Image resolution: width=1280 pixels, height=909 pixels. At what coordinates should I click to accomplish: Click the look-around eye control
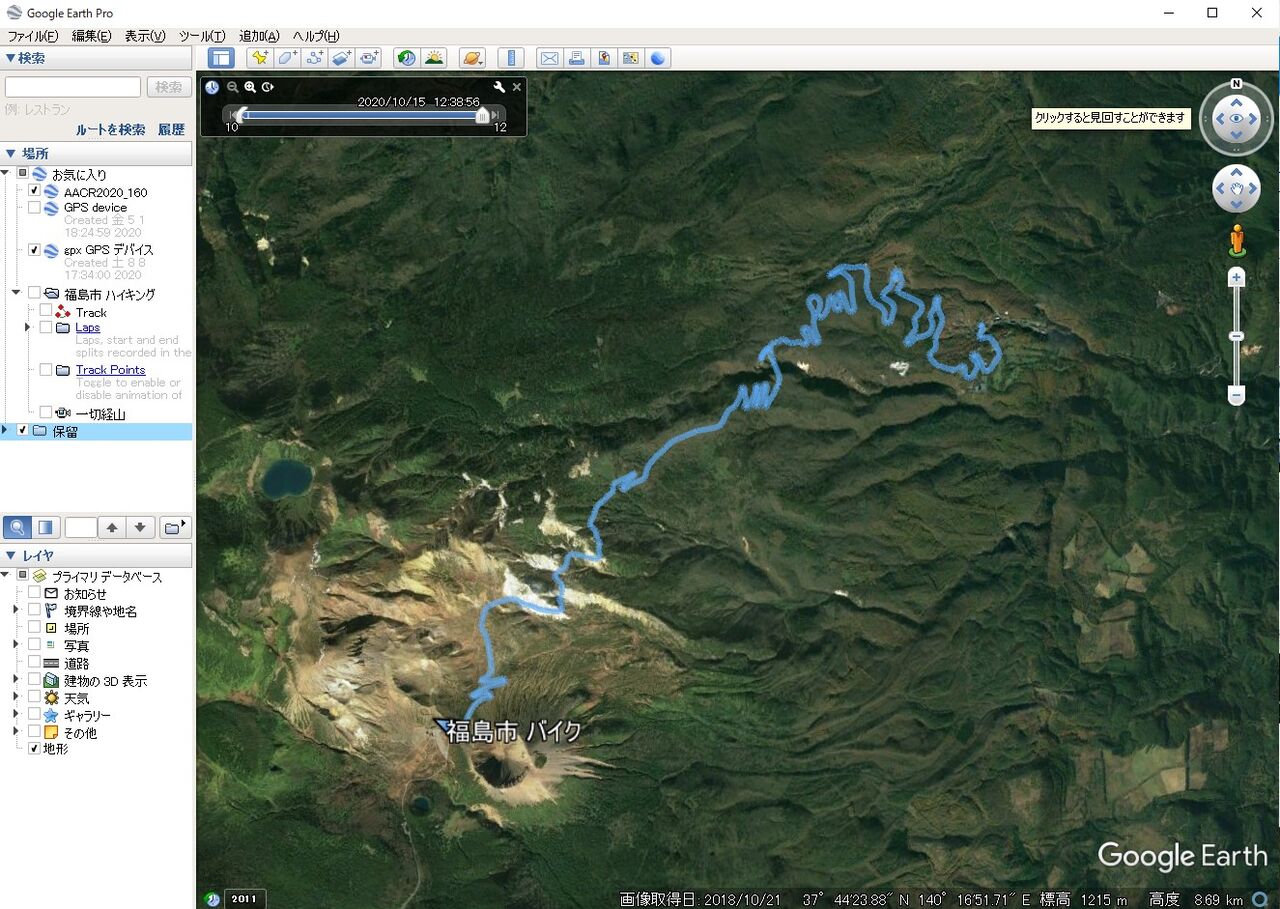(x=1237, y=119)
